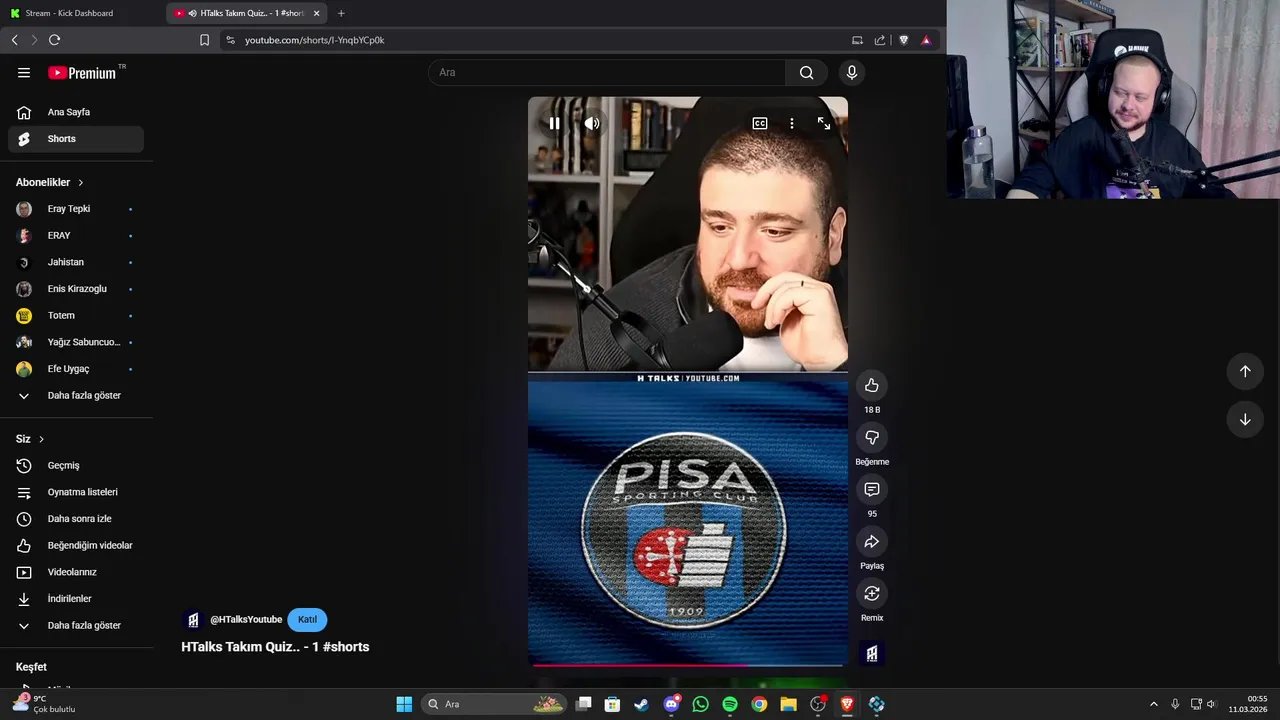Image resolution: width=1280 pixels, height=720 pixels.
Task: Open the comments panel with 95 comments
Action: [x=872, y=490]
